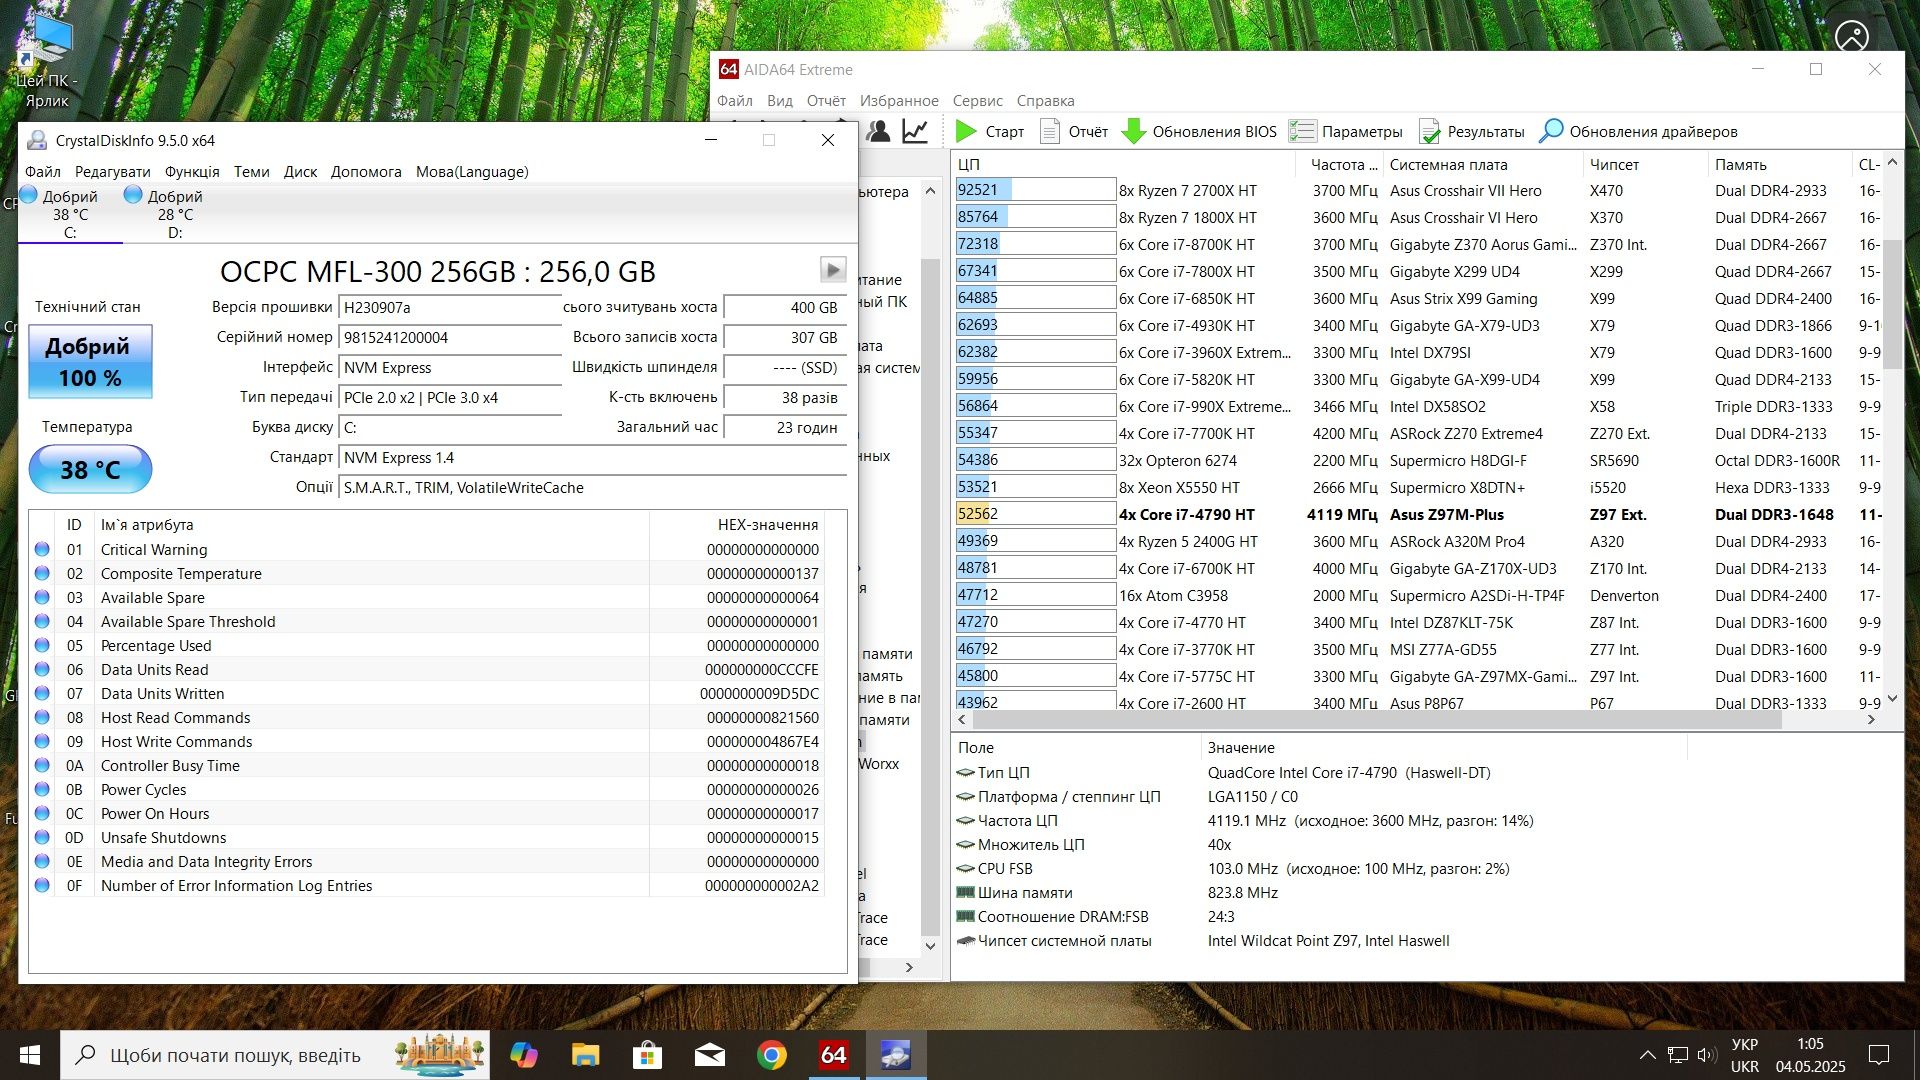Click the report document icon in AIDA64 toolbar
1920x1080 pixels.
[x=1050, y=131]
